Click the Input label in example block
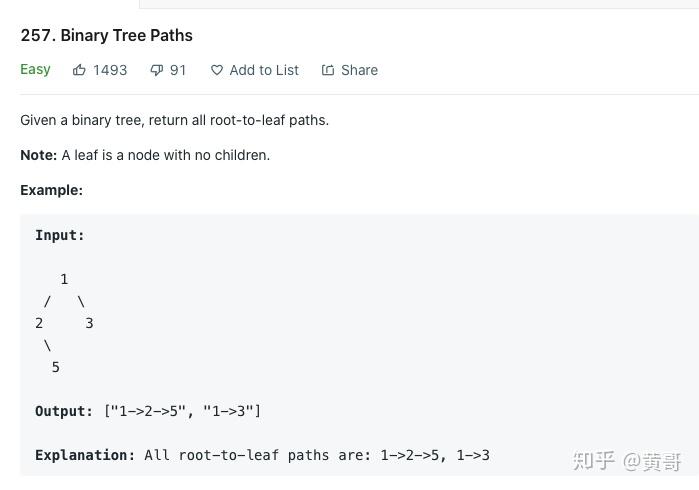Viewport: 699px width, 490px height. pos(60,235)
